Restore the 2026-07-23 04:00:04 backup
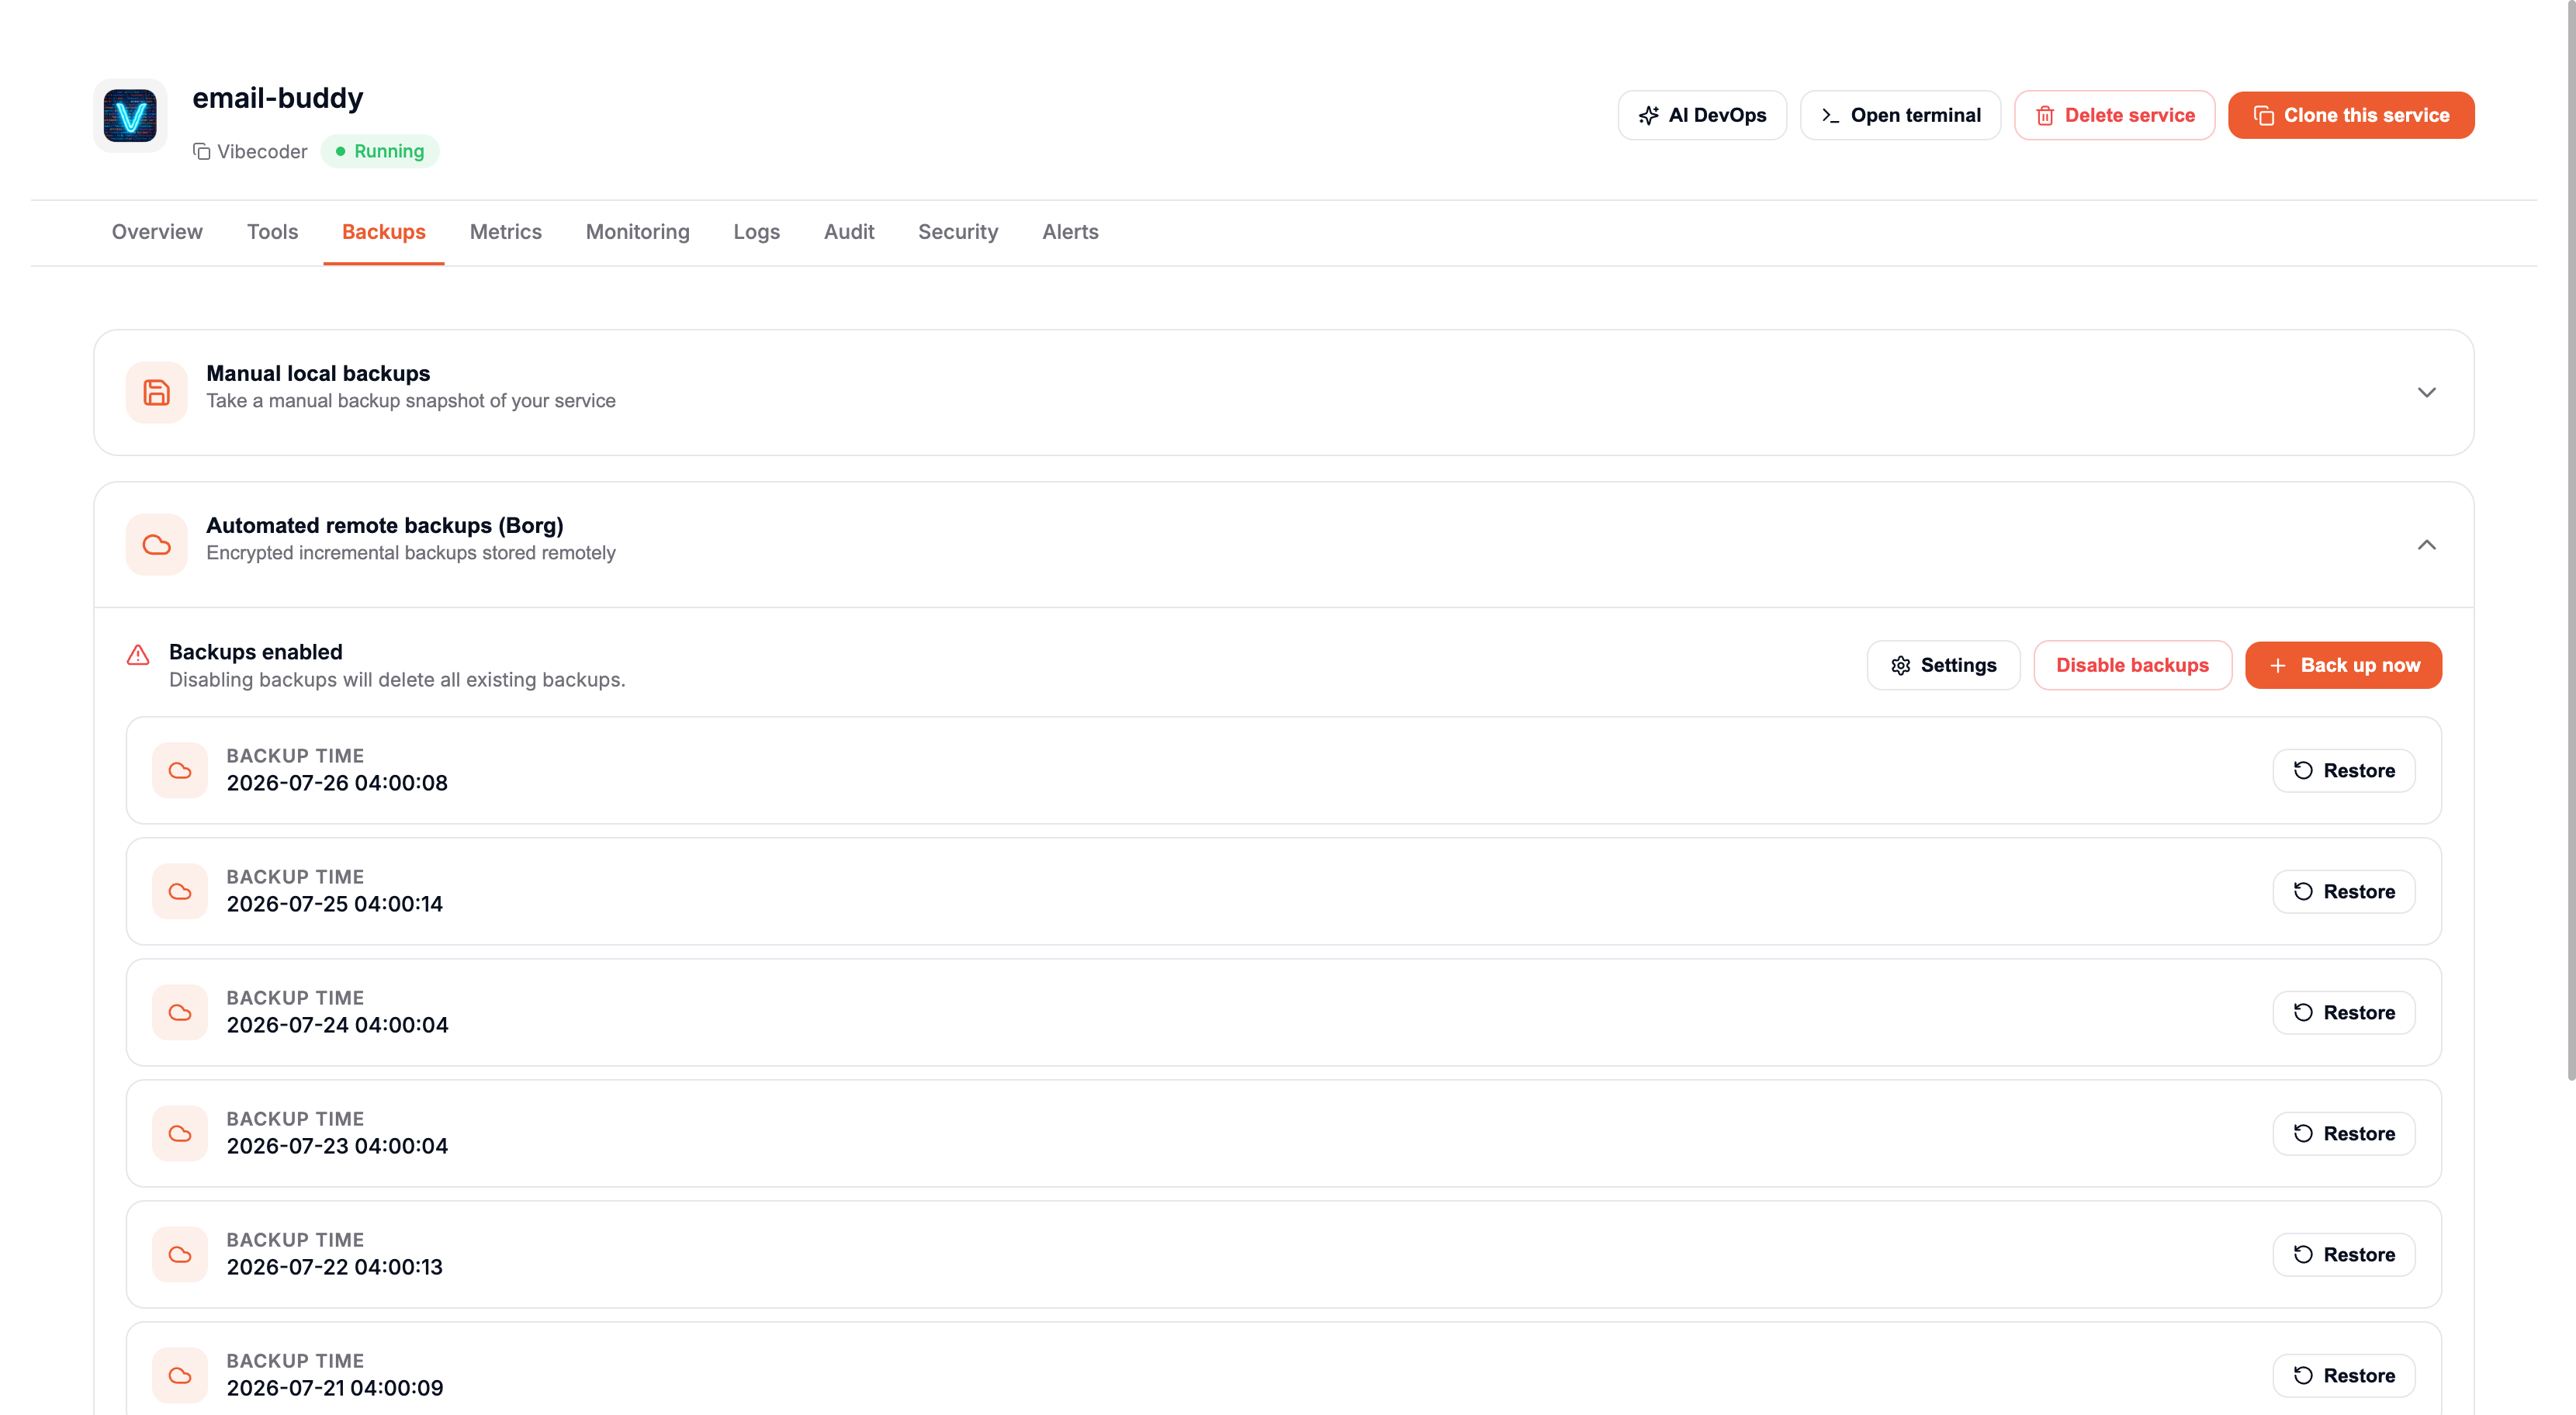Viewport: 2576px width, 1415px height. [2343, 1133]
